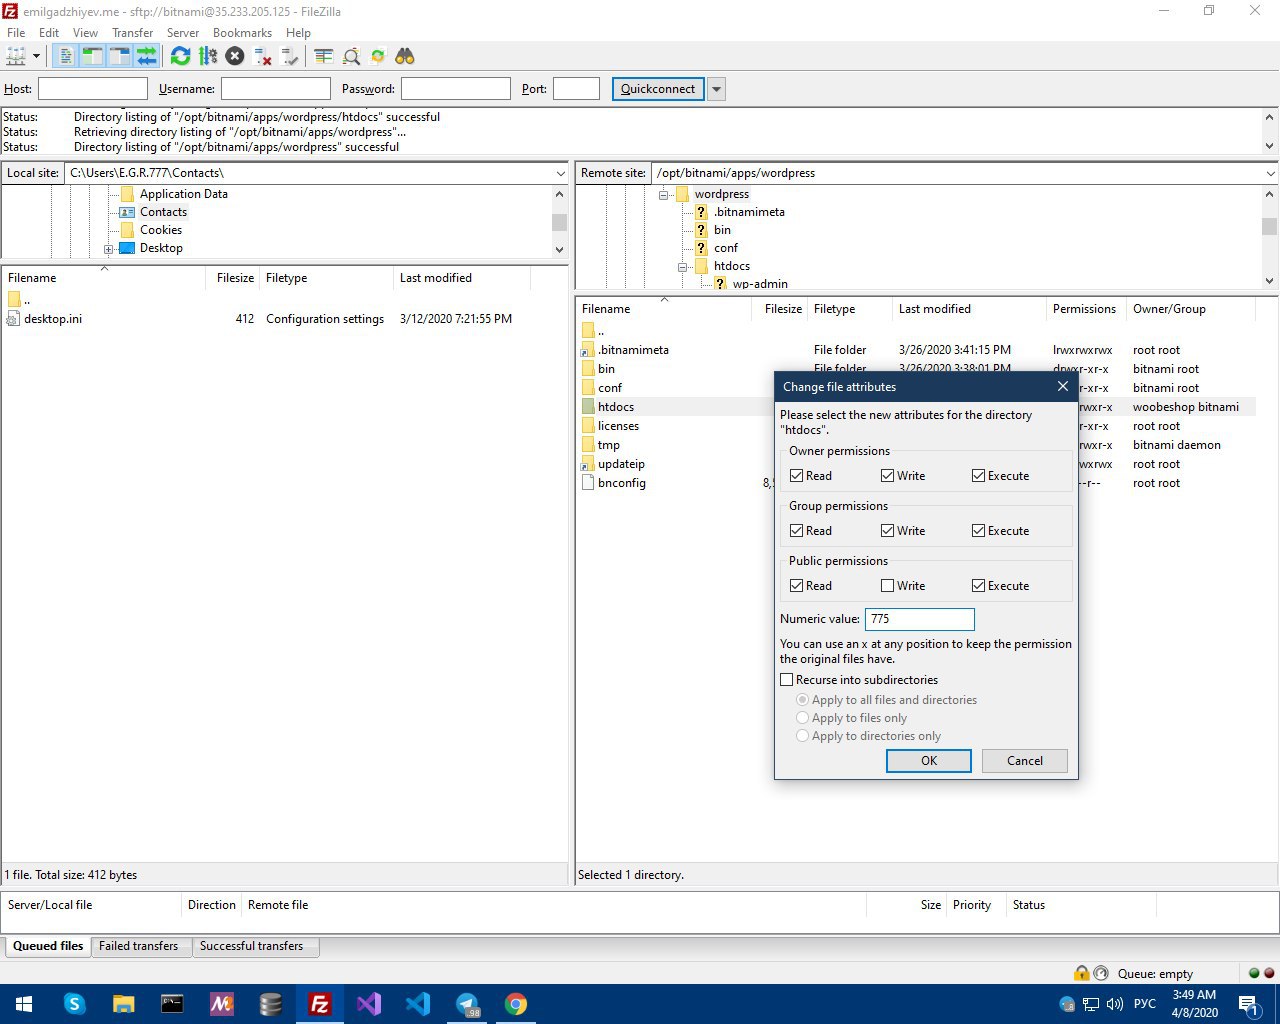Viewport: 1280px width, 1024px height.
Task: Uncheck Public Read permission
Action: click(796, 586)
